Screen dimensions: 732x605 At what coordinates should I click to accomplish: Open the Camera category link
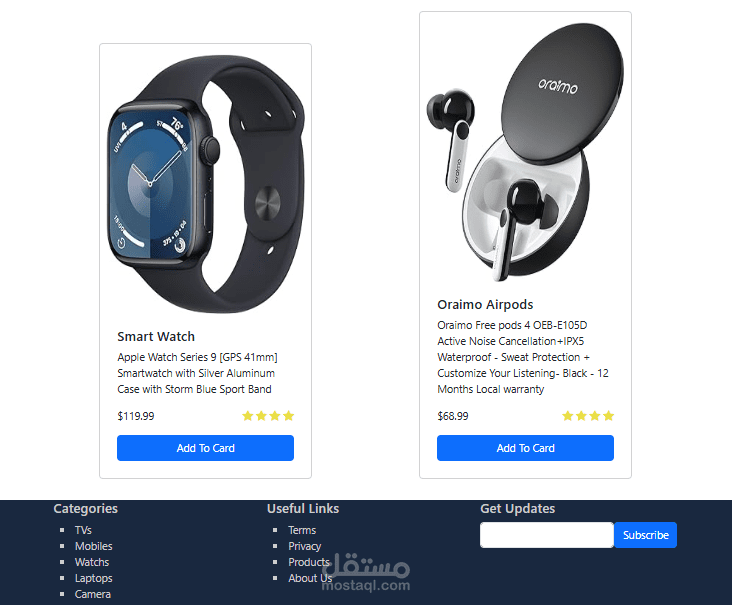(93, 594)
